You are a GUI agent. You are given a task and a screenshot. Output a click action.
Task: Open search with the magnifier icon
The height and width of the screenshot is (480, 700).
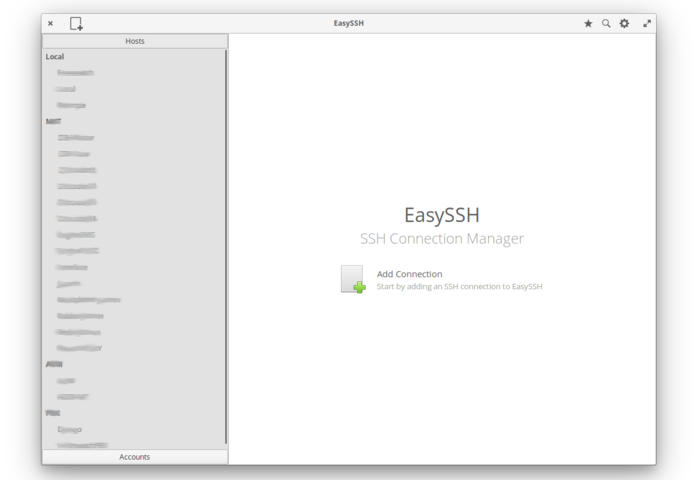(x=606, y=24)
